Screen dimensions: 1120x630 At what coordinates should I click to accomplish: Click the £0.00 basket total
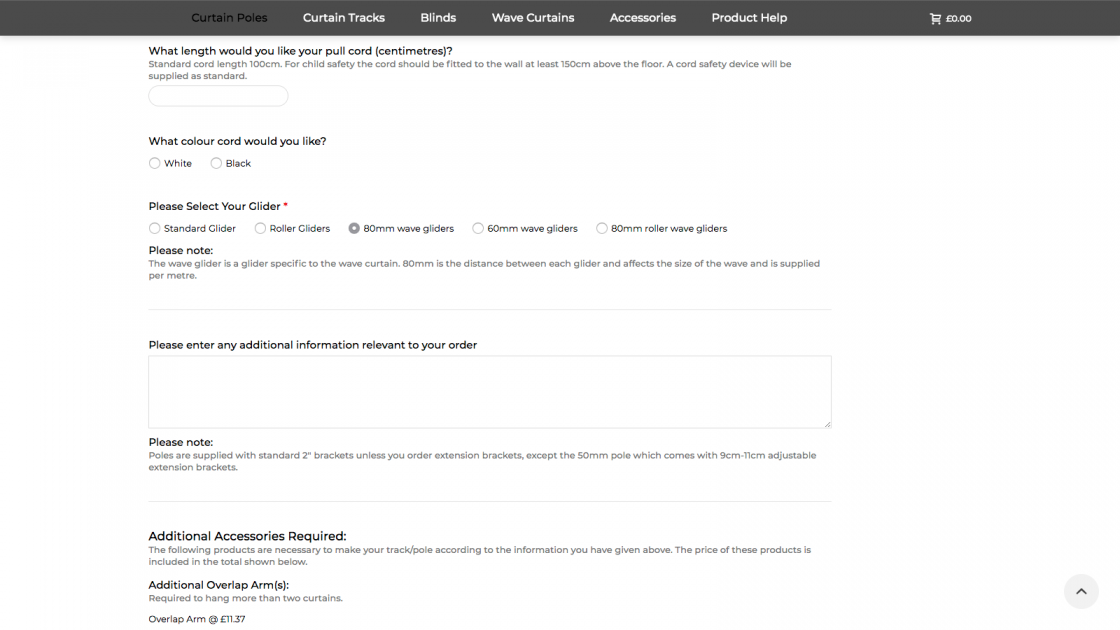click(958, 18)
